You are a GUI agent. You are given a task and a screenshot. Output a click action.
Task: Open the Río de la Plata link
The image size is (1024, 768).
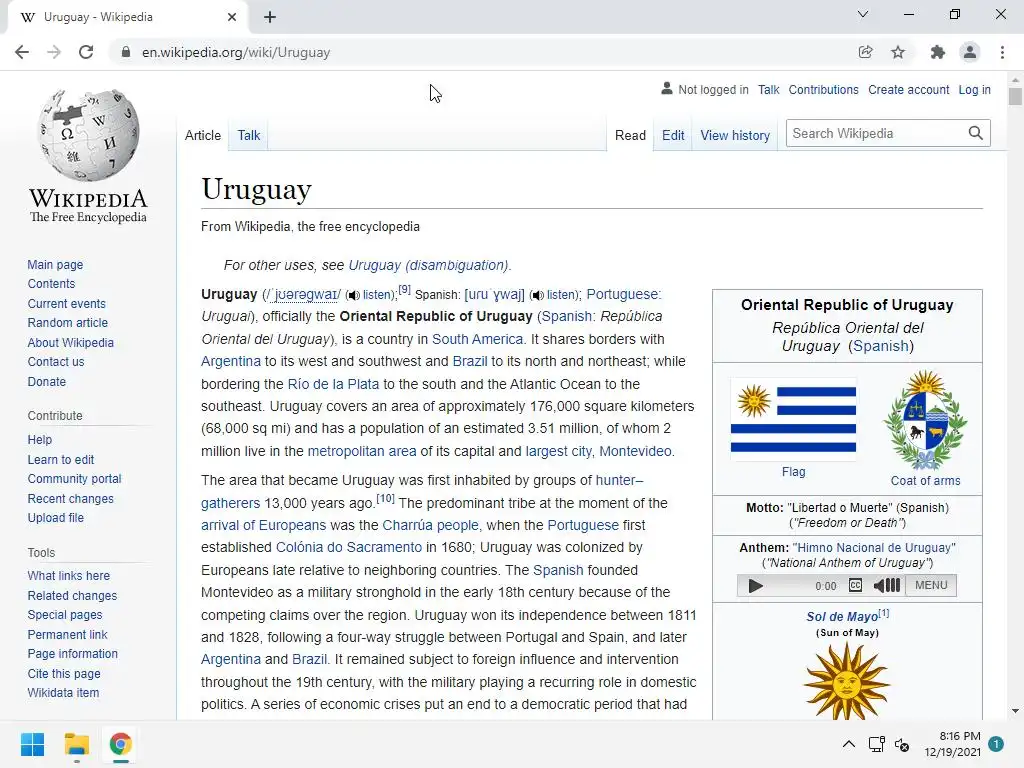[x=333, y=384]
